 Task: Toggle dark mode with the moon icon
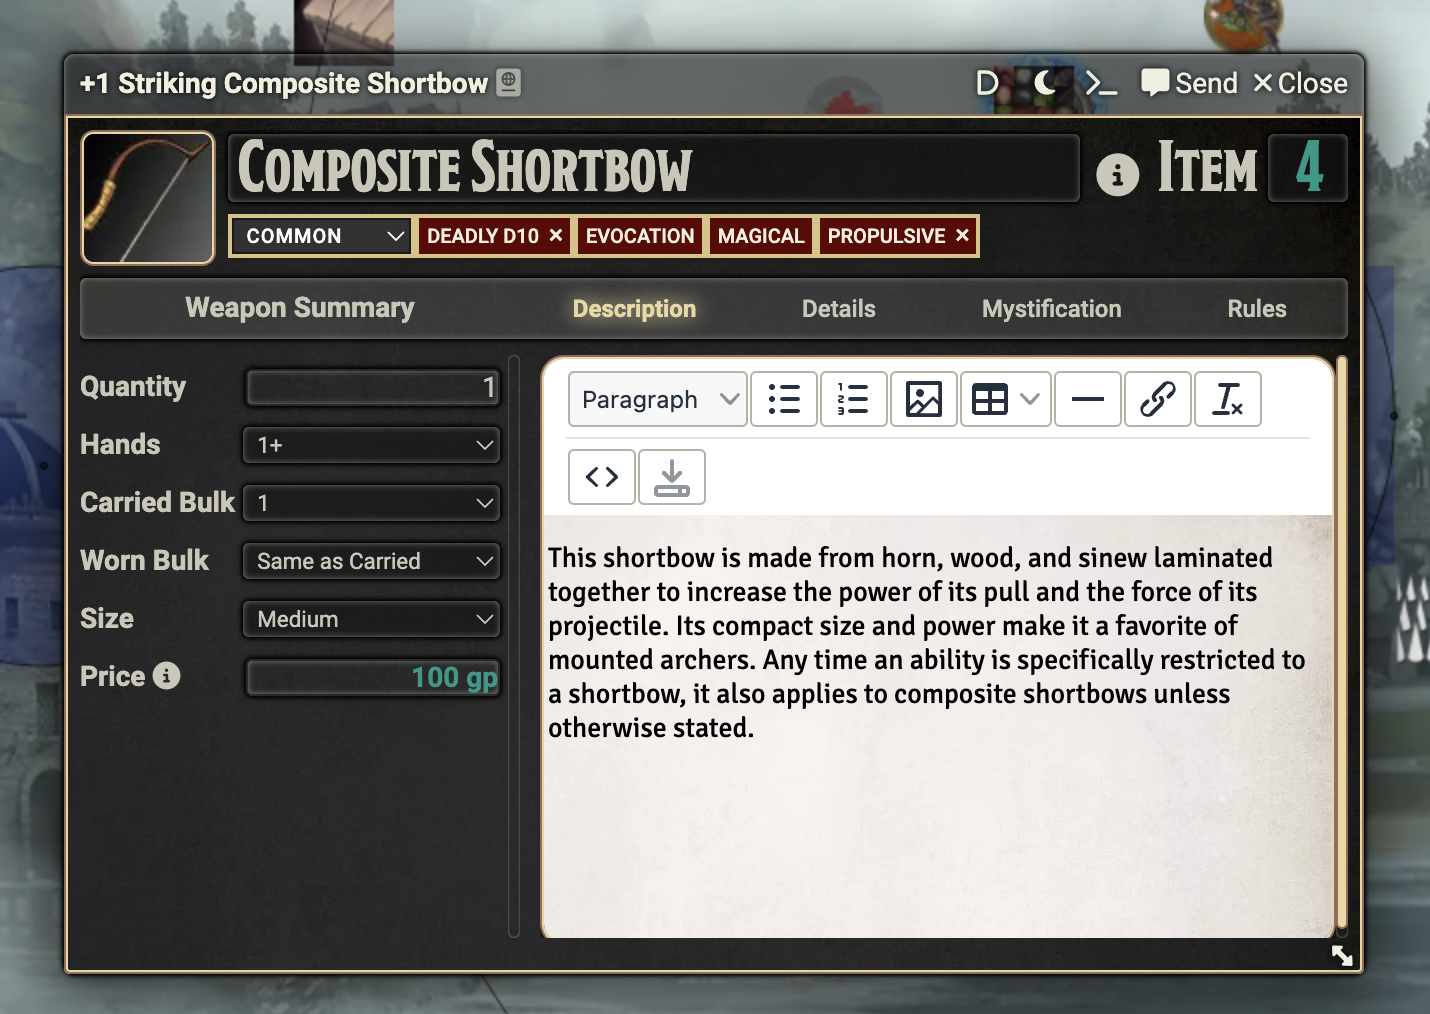[1046, 83]
